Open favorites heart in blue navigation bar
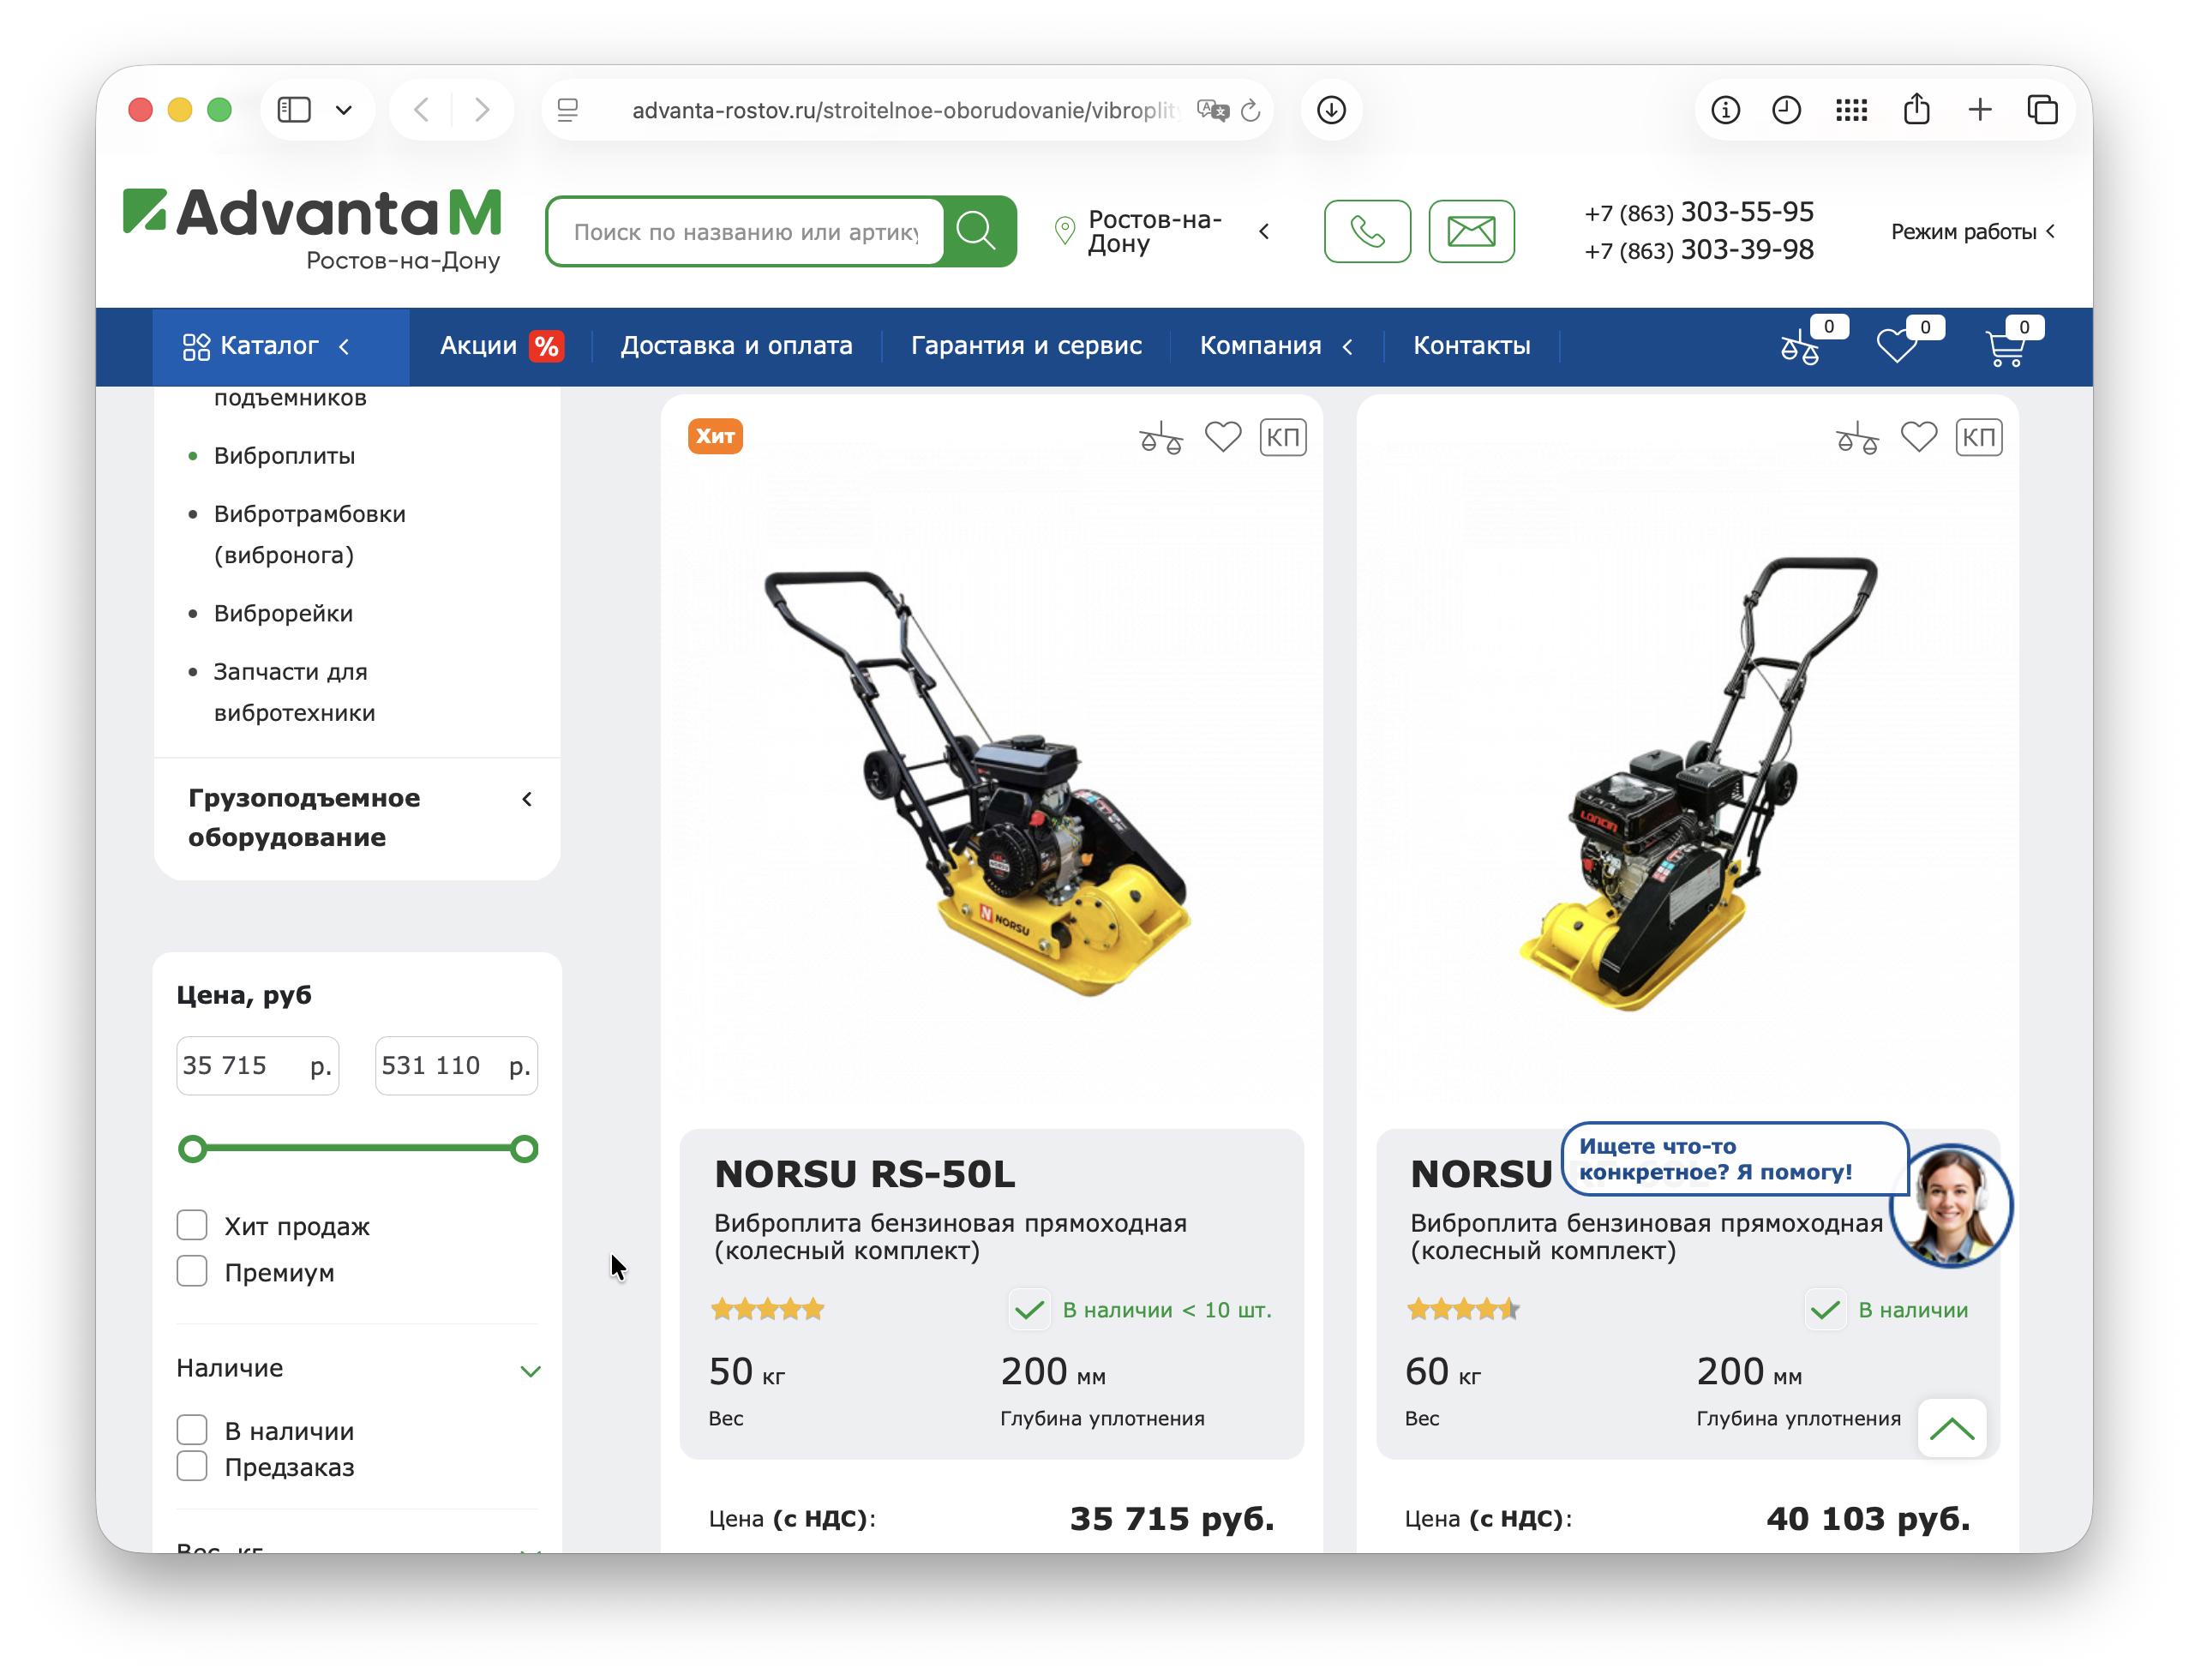The width and height of the screenshot is (2189, 1680). pyautogui.click(x=1896, y=346)
